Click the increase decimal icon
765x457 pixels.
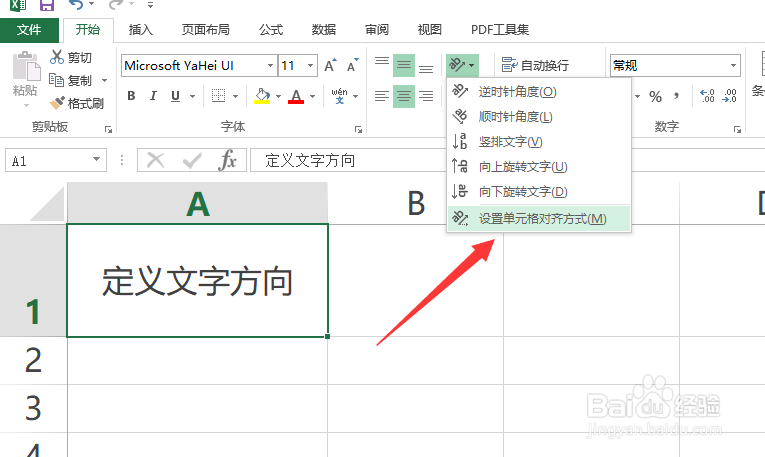point(707,96)
